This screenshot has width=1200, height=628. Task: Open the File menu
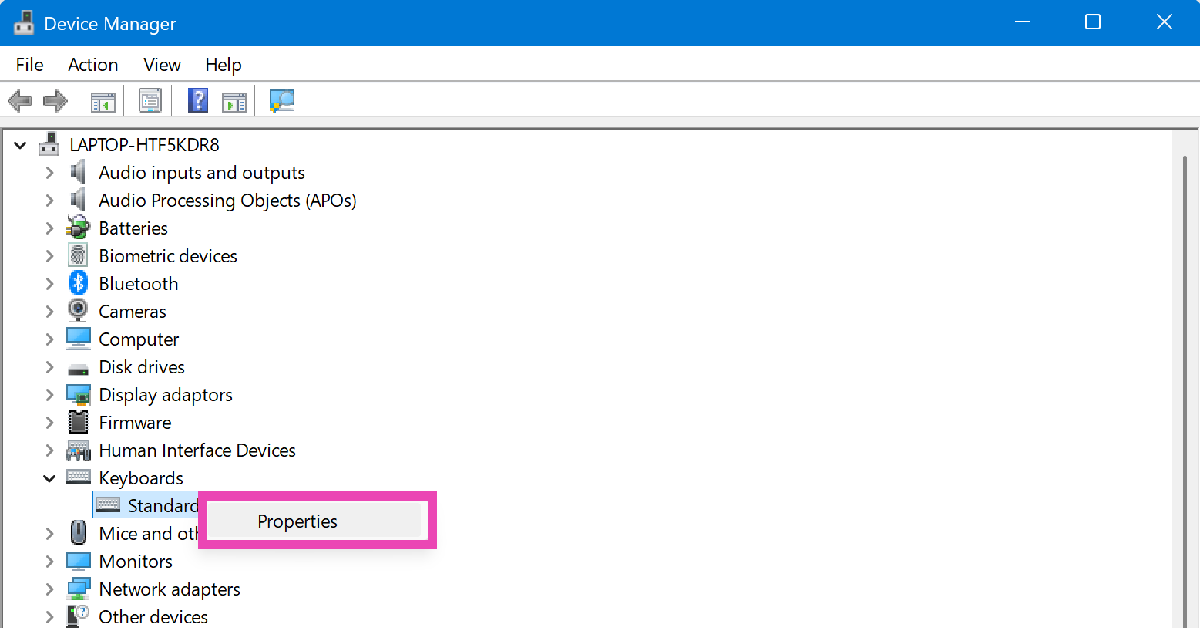pos(30,64)
